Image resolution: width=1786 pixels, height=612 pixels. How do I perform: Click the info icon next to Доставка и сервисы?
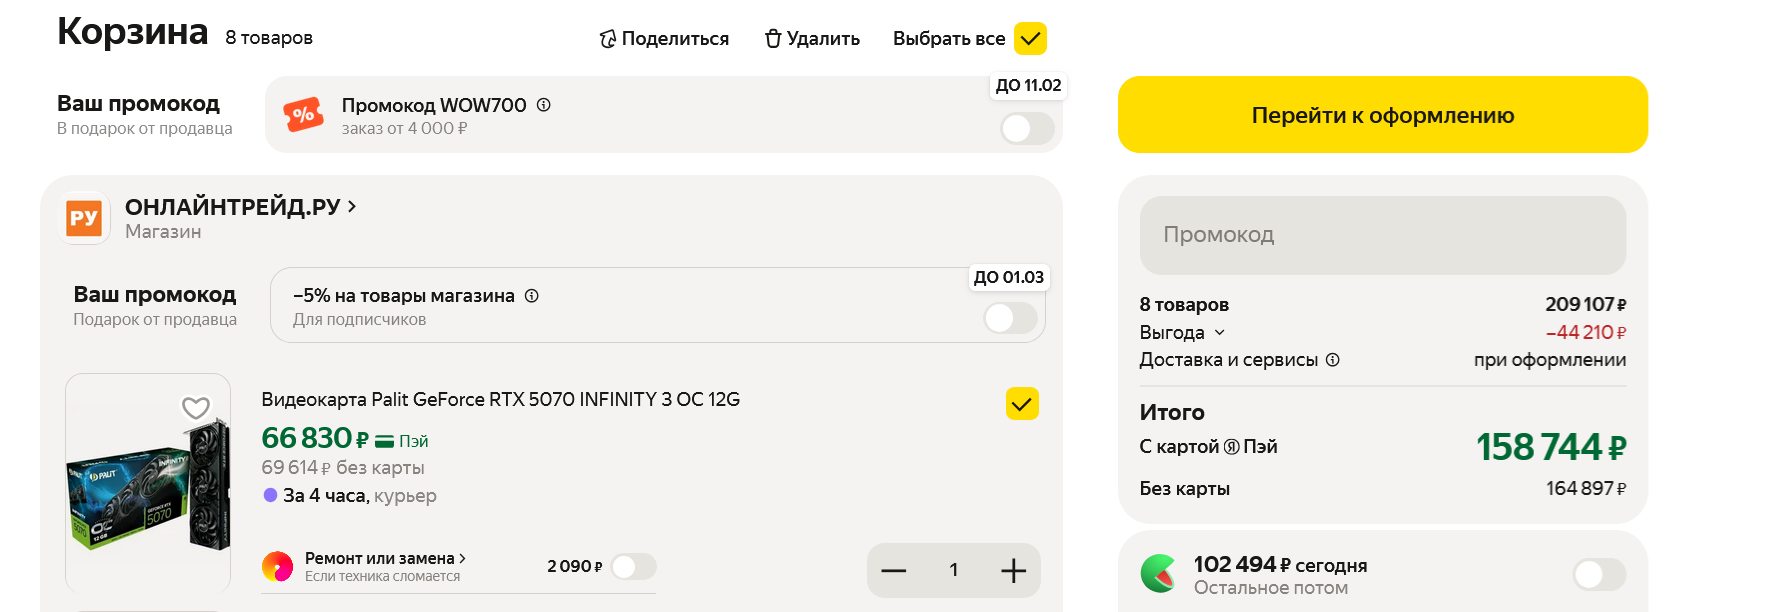[1333, 360]
